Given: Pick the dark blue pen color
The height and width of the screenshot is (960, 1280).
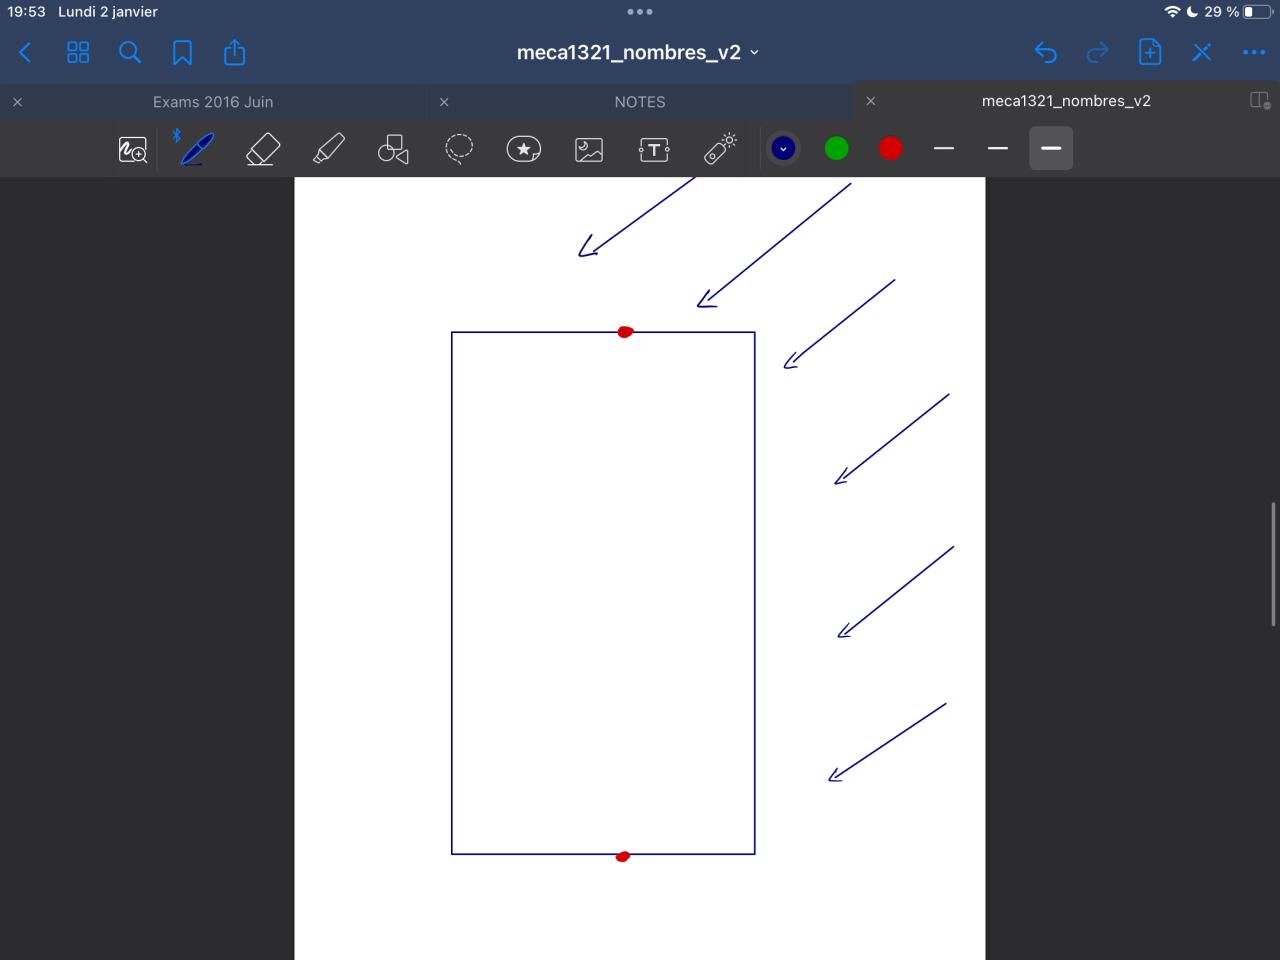Looking at the screenshot, I should click(783, 148).
